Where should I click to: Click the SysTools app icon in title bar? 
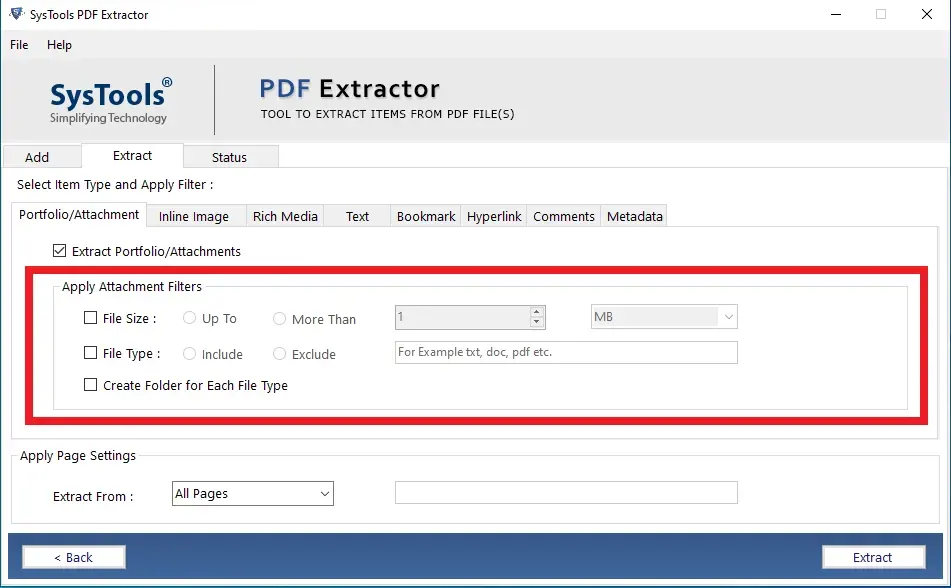coord(16,13)
